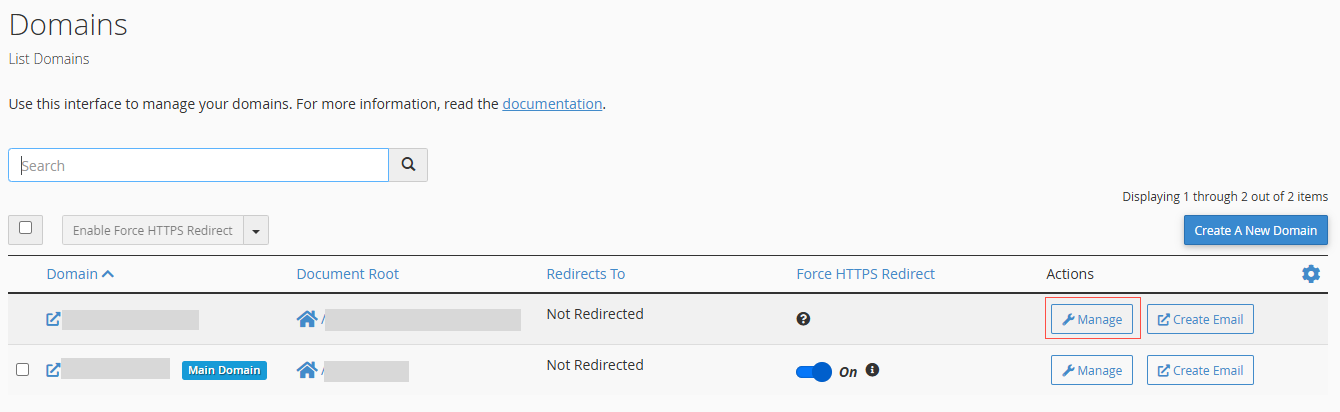The width and height of the screenshot is (1340, 412).
Task: Click Create Email for Main Domain row
Action: coord(1200,370)
